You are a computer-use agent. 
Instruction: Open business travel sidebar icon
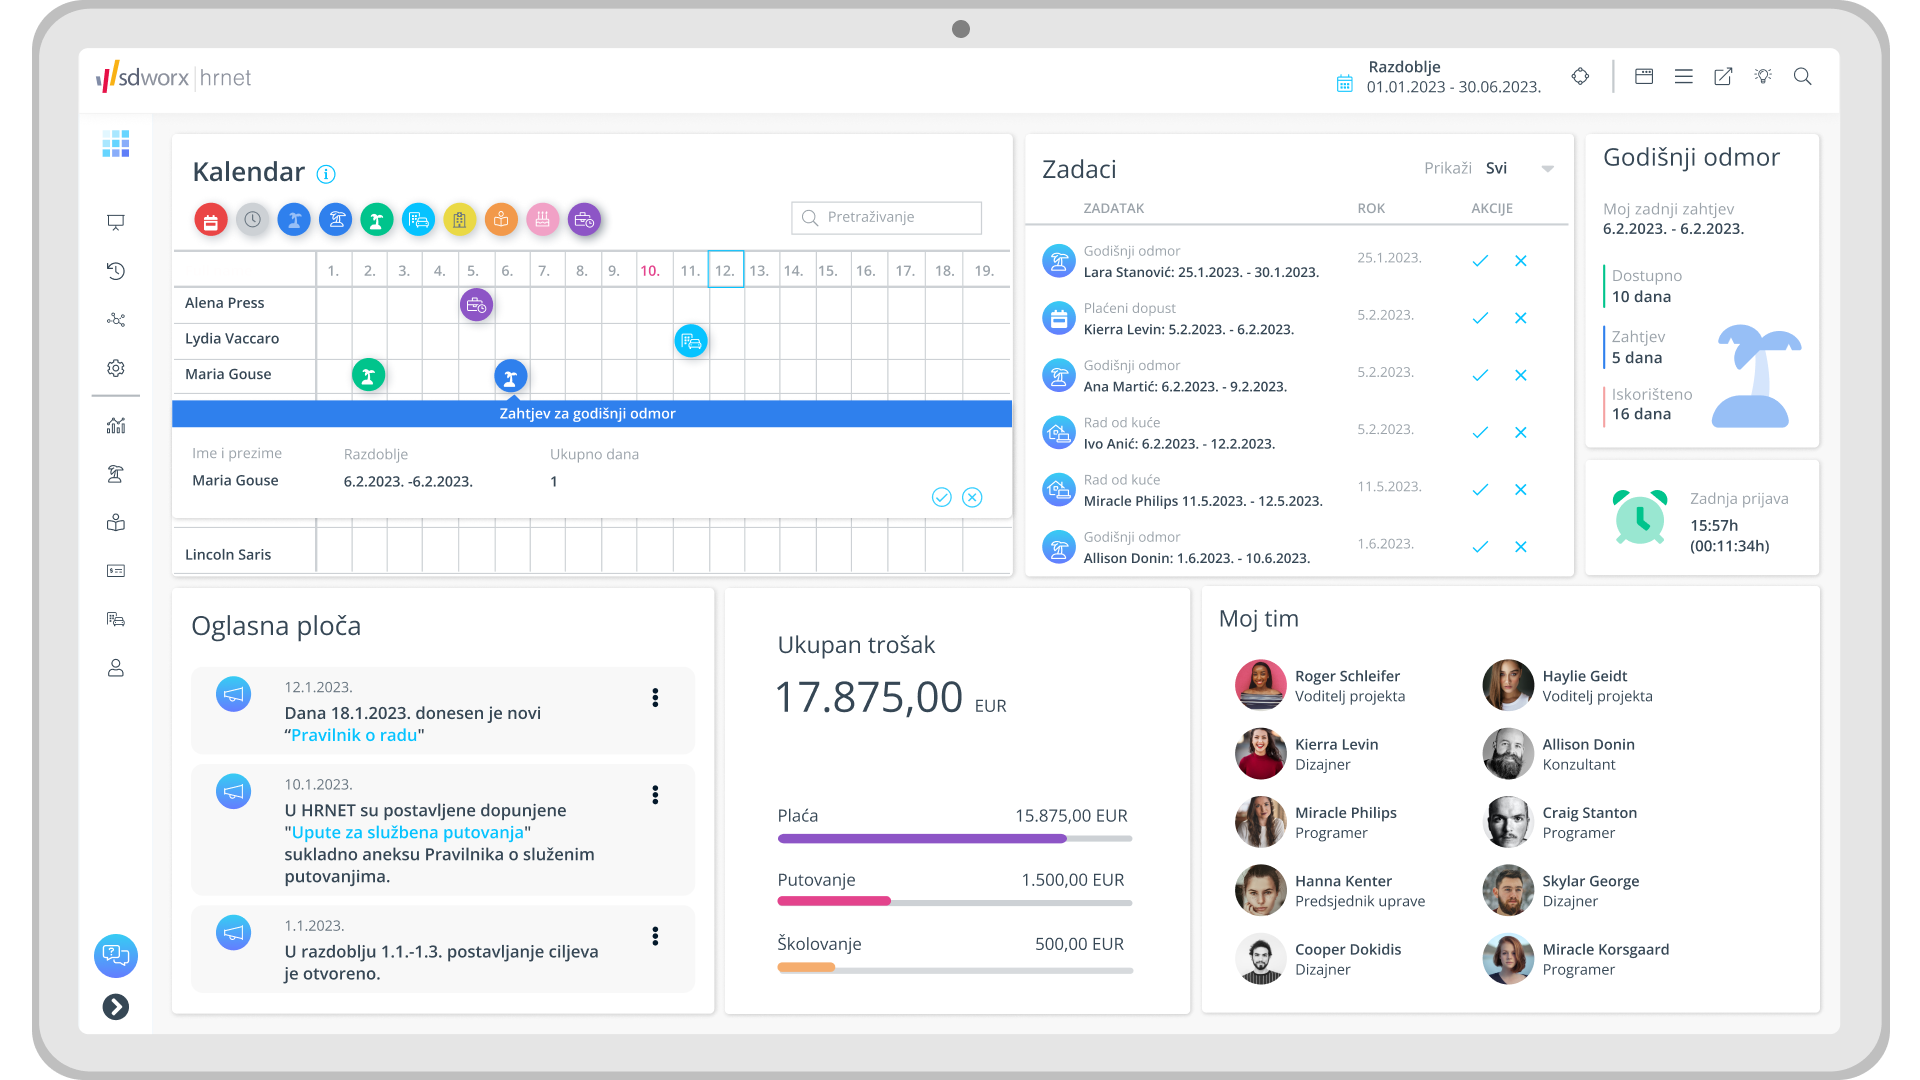(x=116, y=620)
